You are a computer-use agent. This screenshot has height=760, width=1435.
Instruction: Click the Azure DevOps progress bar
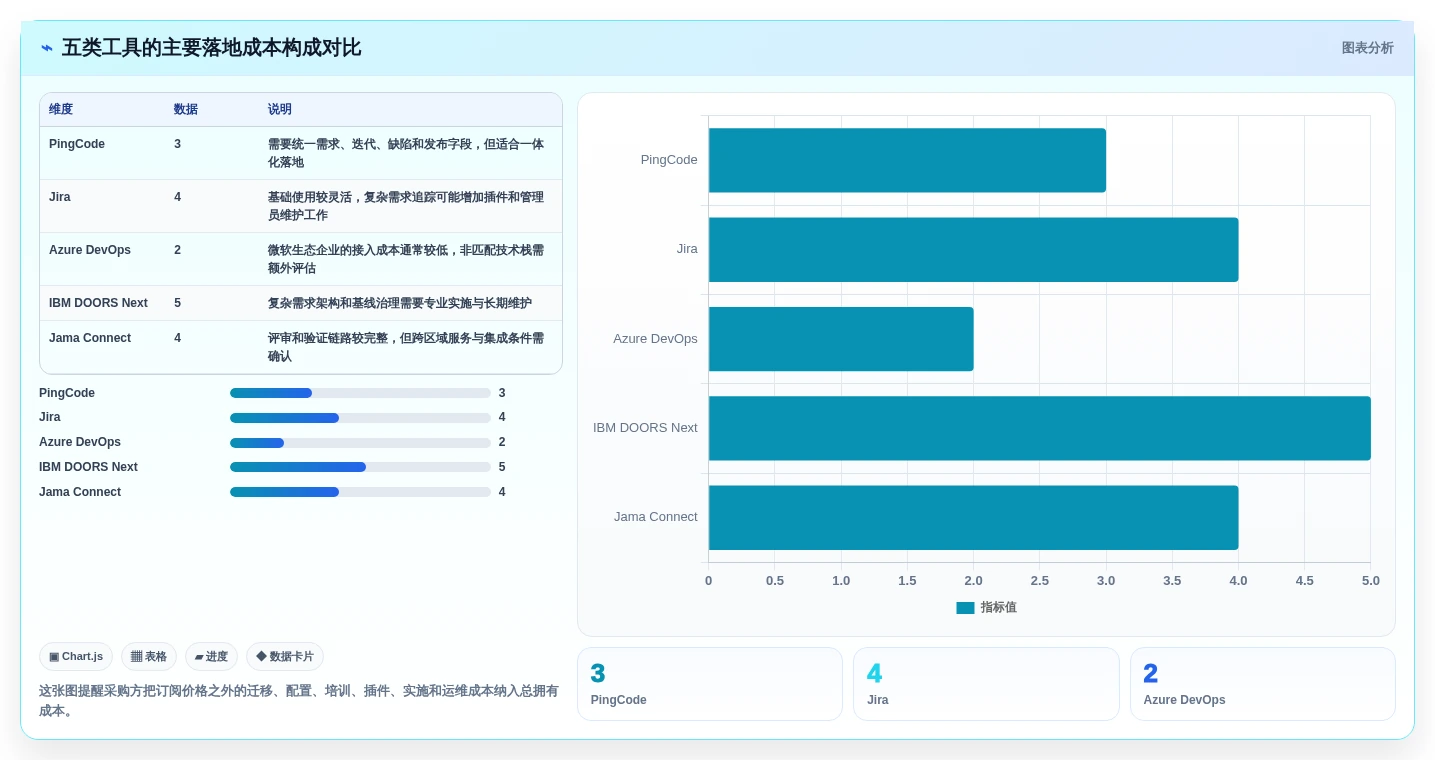point(360,442)
